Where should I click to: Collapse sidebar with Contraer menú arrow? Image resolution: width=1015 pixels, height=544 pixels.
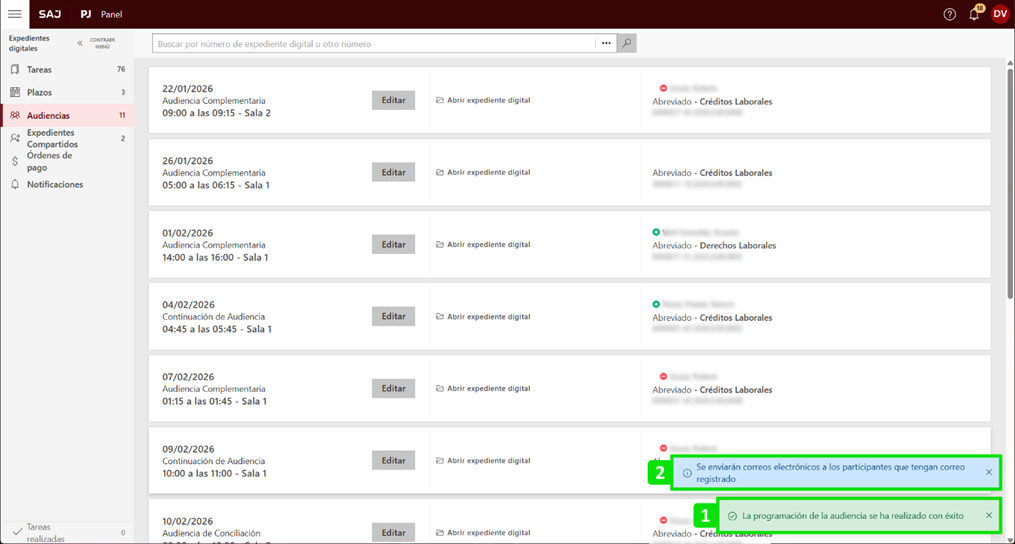tap(81, 43)
